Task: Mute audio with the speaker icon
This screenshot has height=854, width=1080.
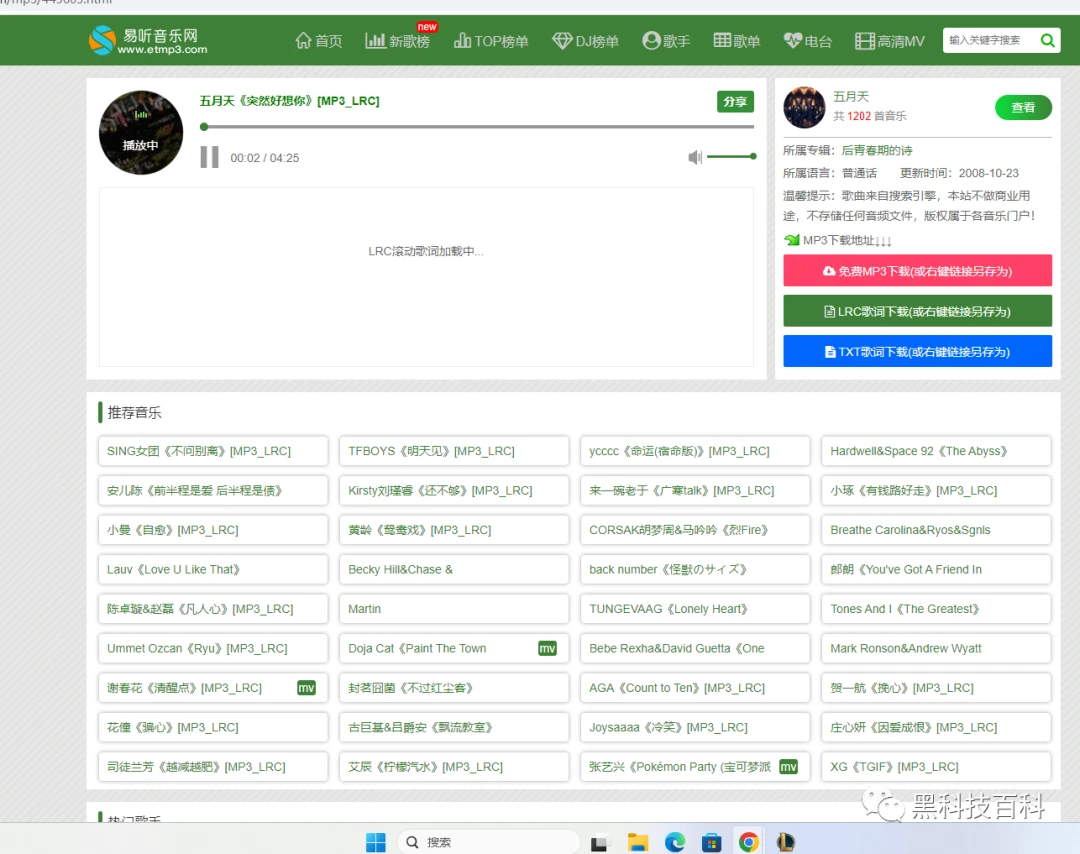Action: pos(695,157)
